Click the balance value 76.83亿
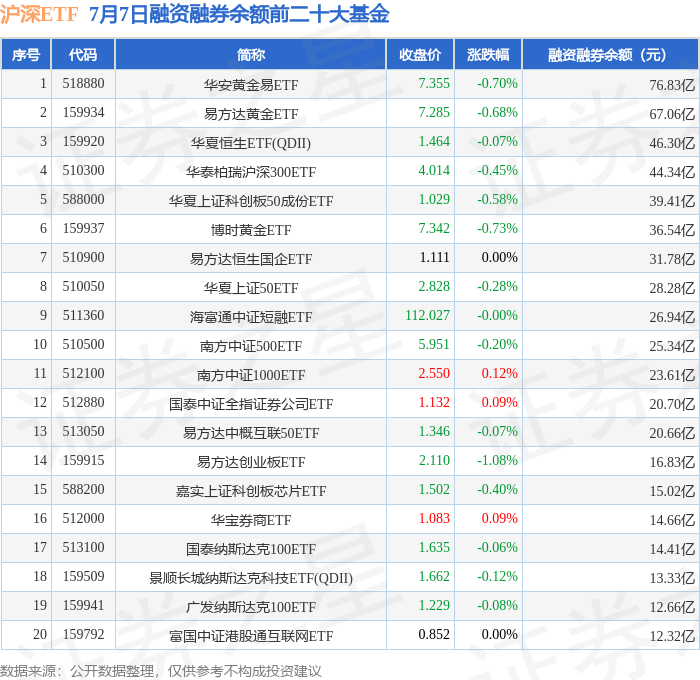Viewport: 700px width, 680px height. point(672,85)
